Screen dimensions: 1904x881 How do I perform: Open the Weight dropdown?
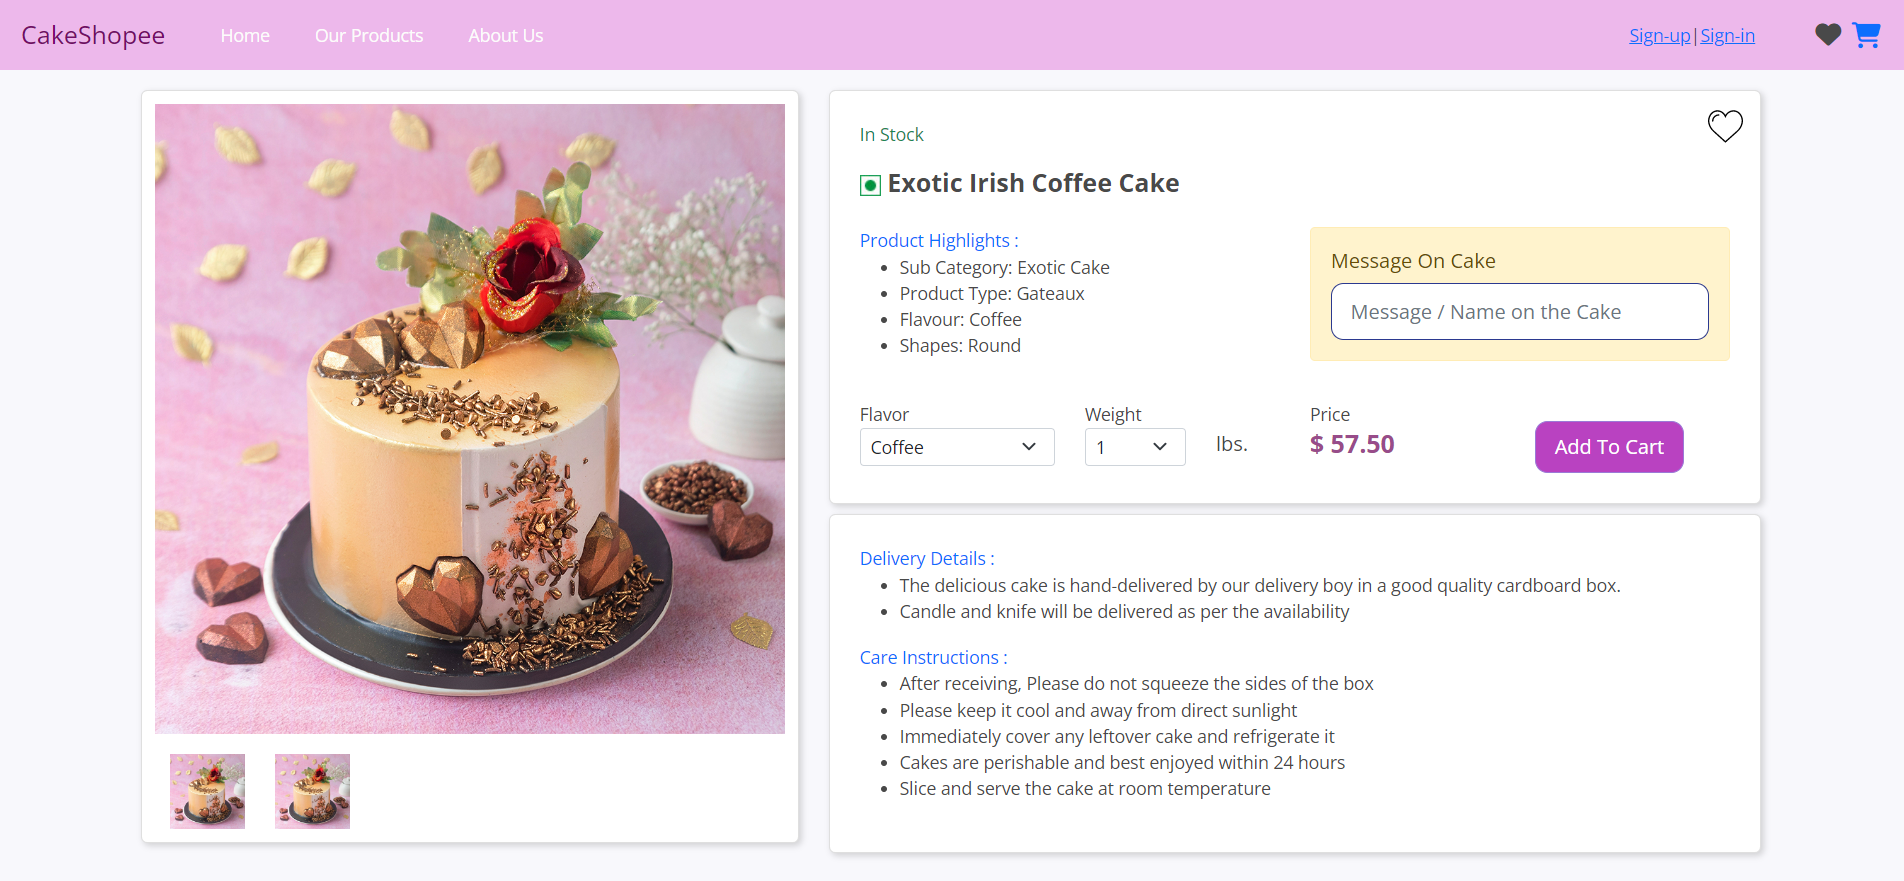tap(1134, 447)
